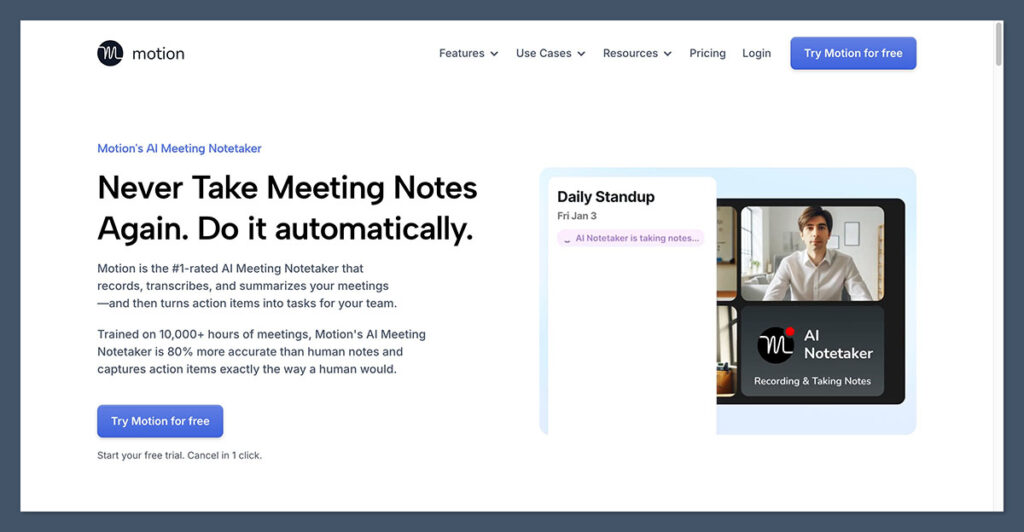1024x532 pixels.
Task: Click the AI Notetaker Motion logo with red dot
Action: coord(776,345)
